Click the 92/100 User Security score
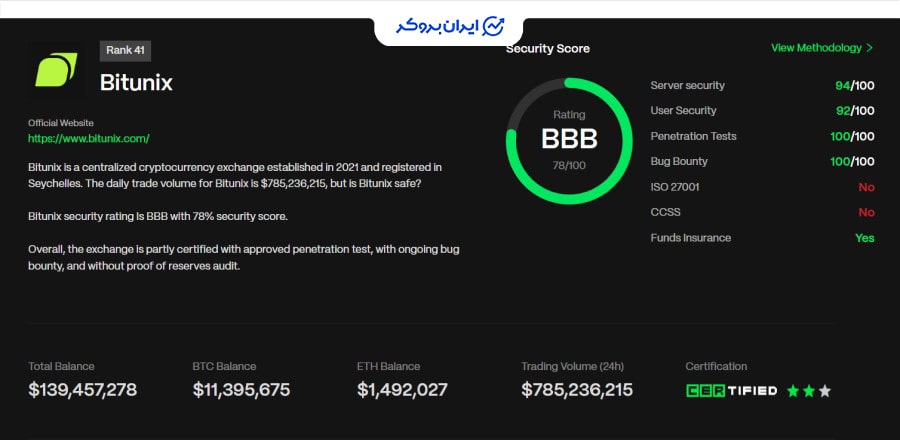900x440 pixels. [x=855, y=111]
